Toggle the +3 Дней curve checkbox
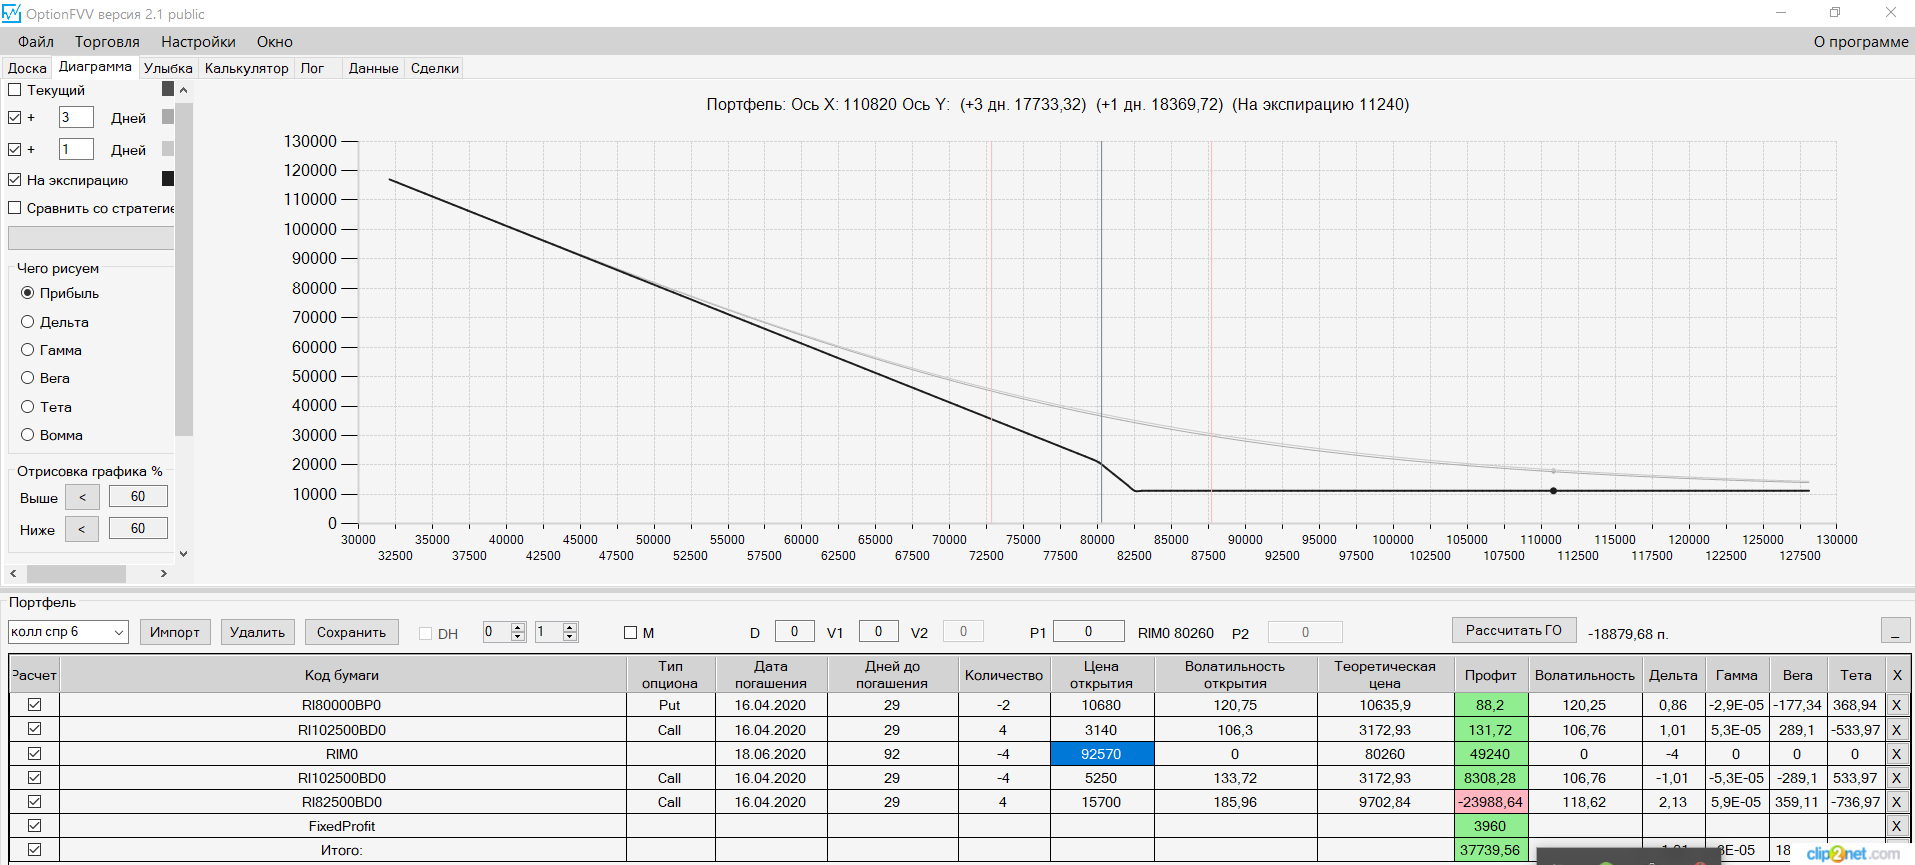This screenshot has width=1915, height=865. pos(15,118)
